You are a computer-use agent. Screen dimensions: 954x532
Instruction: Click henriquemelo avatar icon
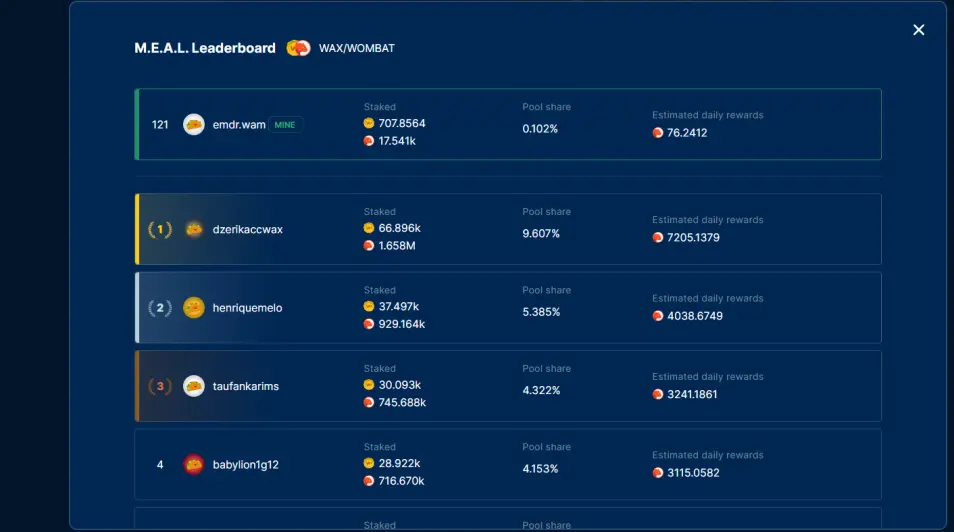[194, 308]
